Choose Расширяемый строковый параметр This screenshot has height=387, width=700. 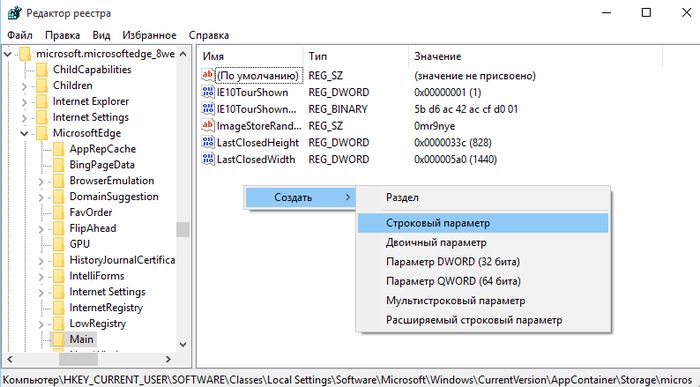point(483,320)
